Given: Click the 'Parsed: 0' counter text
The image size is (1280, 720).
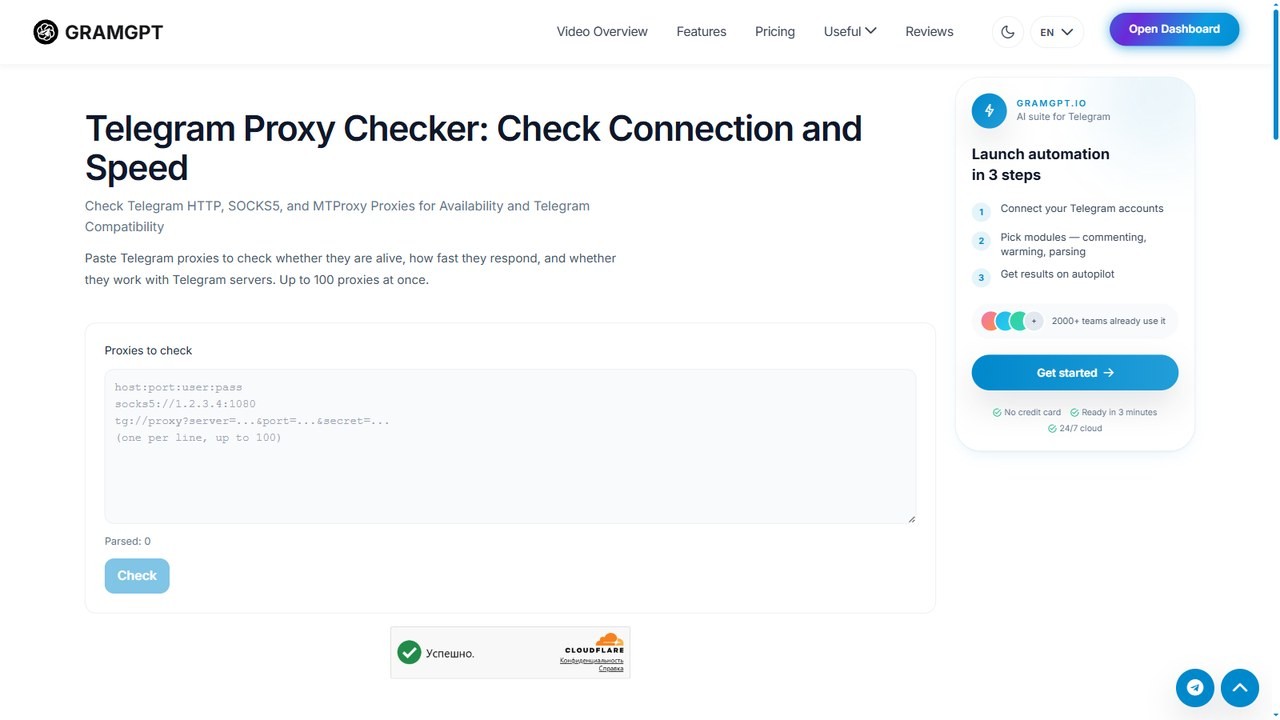Looking at the screenshot, I should [128, 541].
